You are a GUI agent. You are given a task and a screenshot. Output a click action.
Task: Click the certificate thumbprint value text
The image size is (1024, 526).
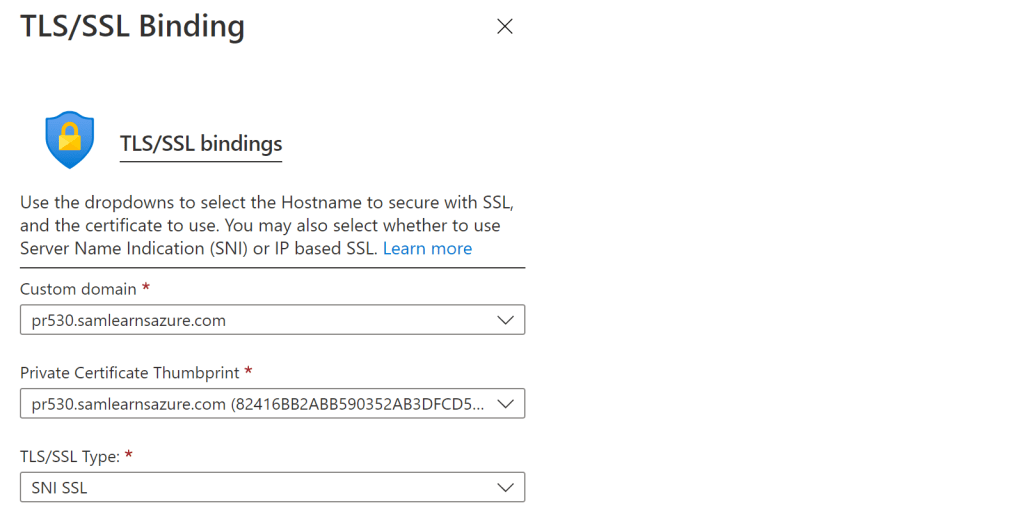coord(258,404)
